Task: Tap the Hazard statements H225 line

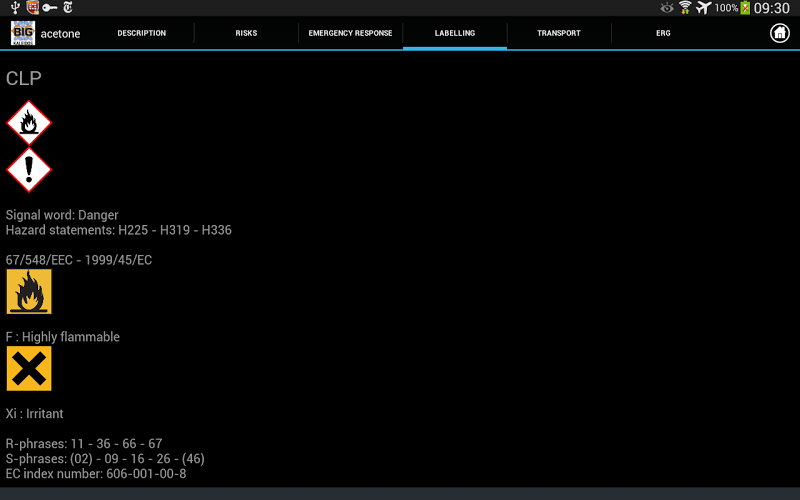Action: (x=118, y=230)
